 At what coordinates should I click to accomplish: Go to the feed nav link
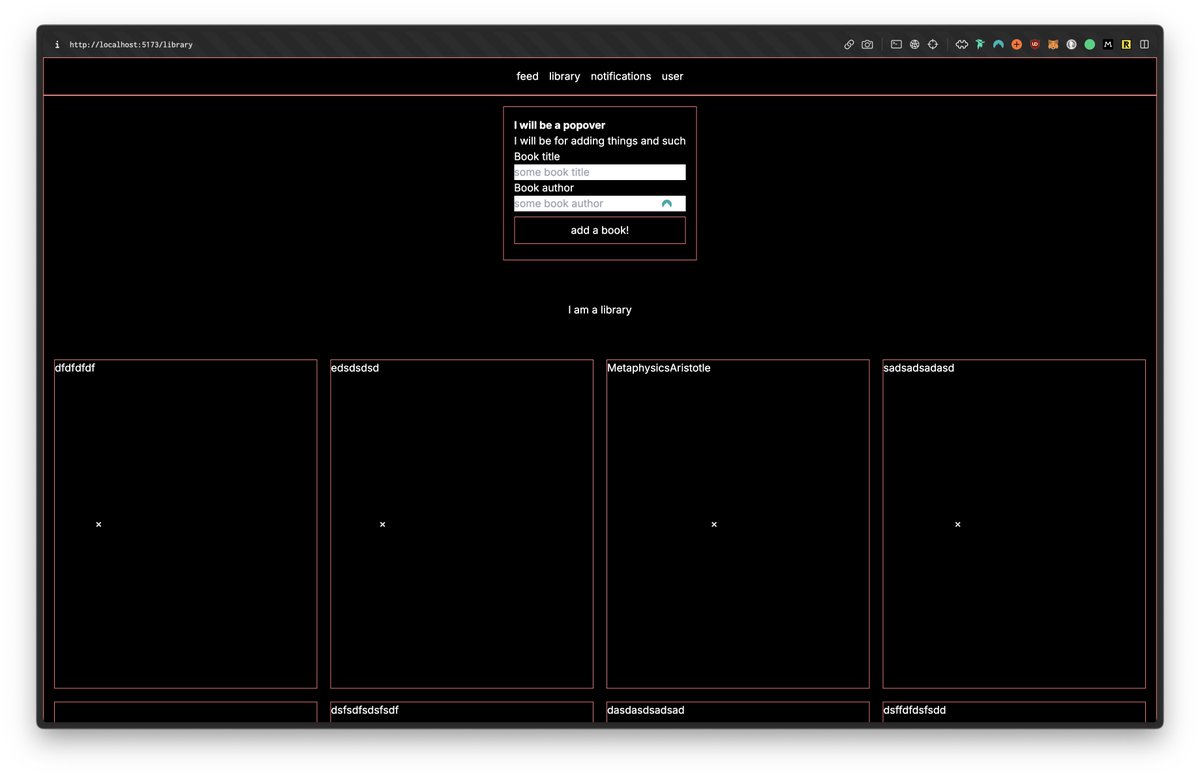[527, 76]
